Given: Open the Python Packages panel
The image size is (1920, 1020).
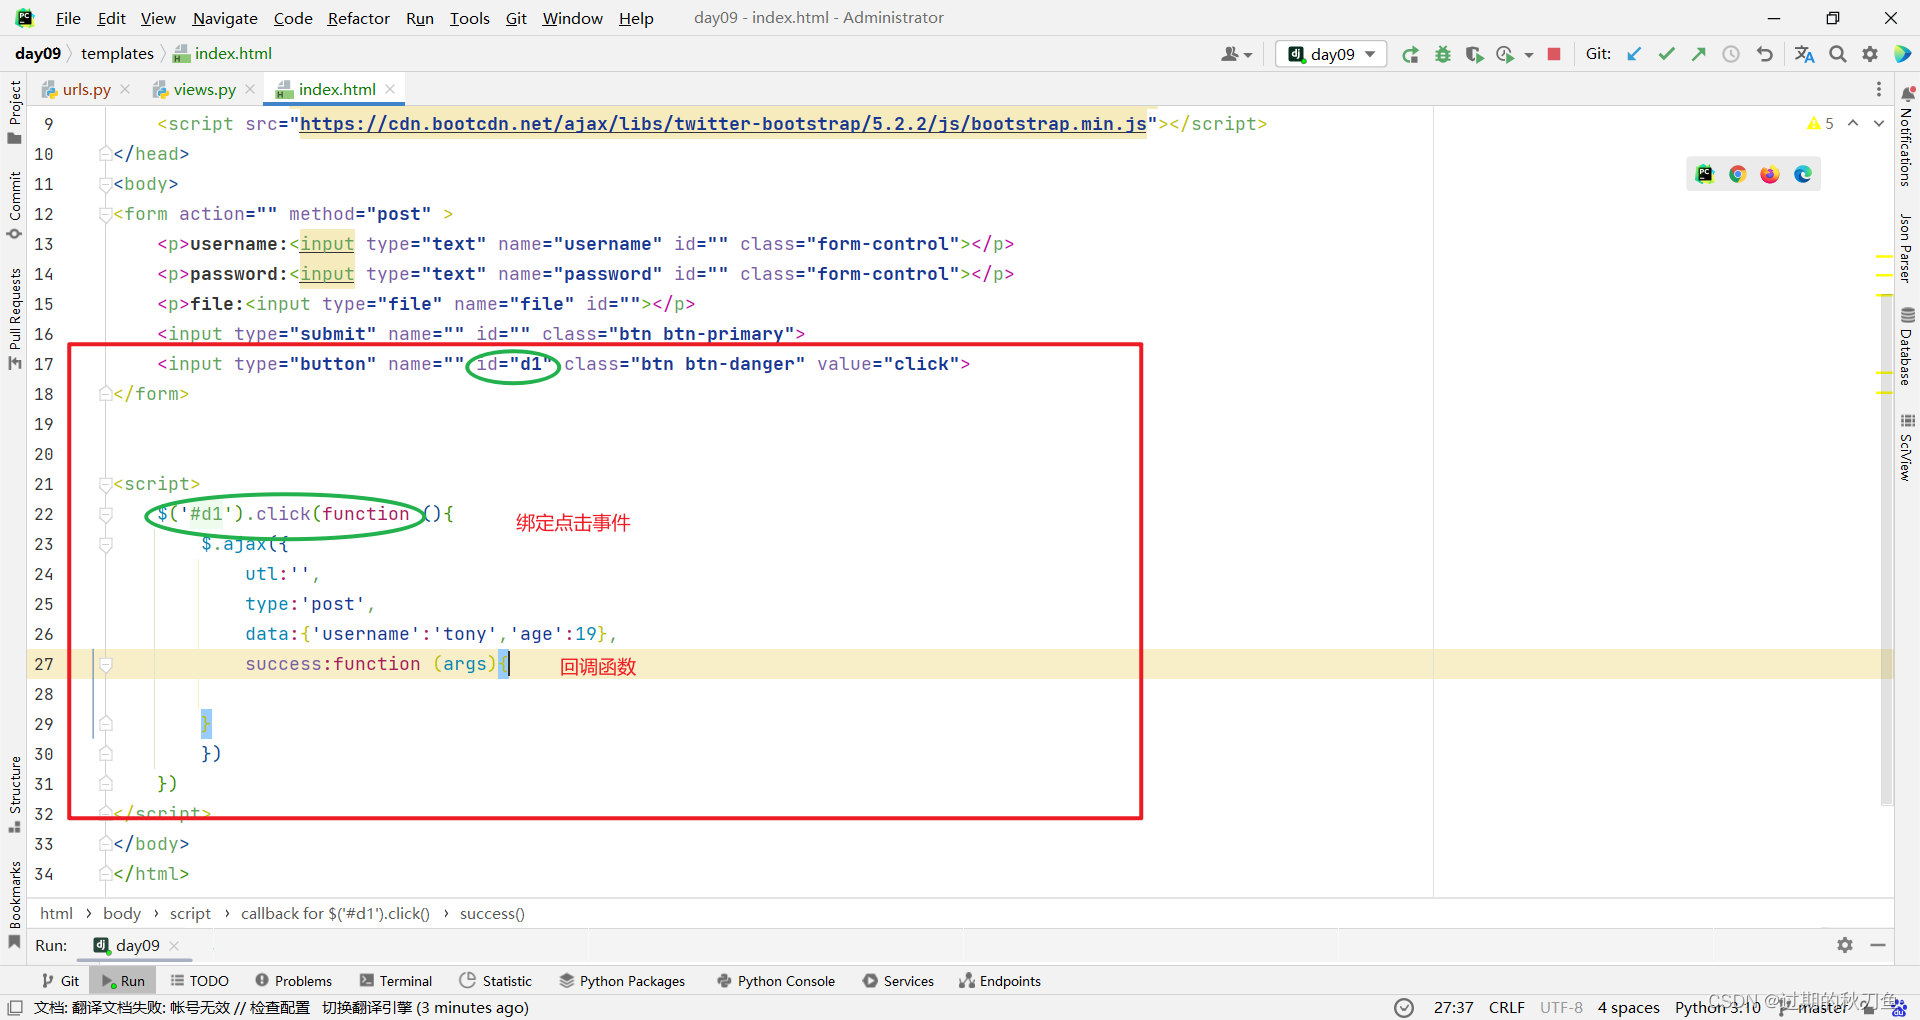Looking at the screenshot, I should 622,981.
